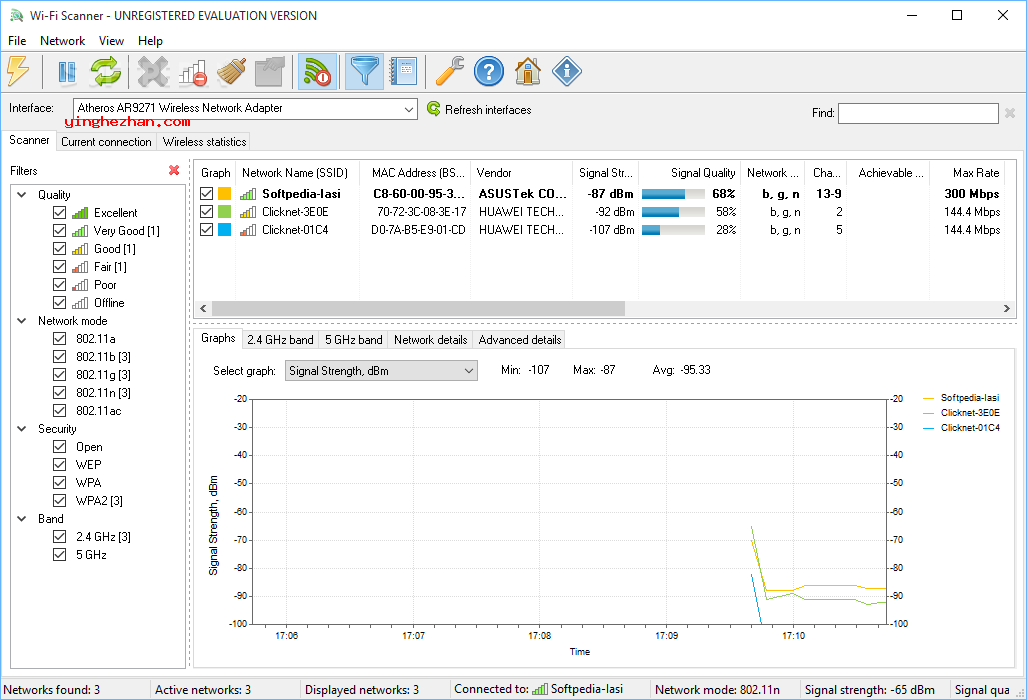Collapse the Security filter group
This screenshot has width=1027, height=700.
(22, 429)
